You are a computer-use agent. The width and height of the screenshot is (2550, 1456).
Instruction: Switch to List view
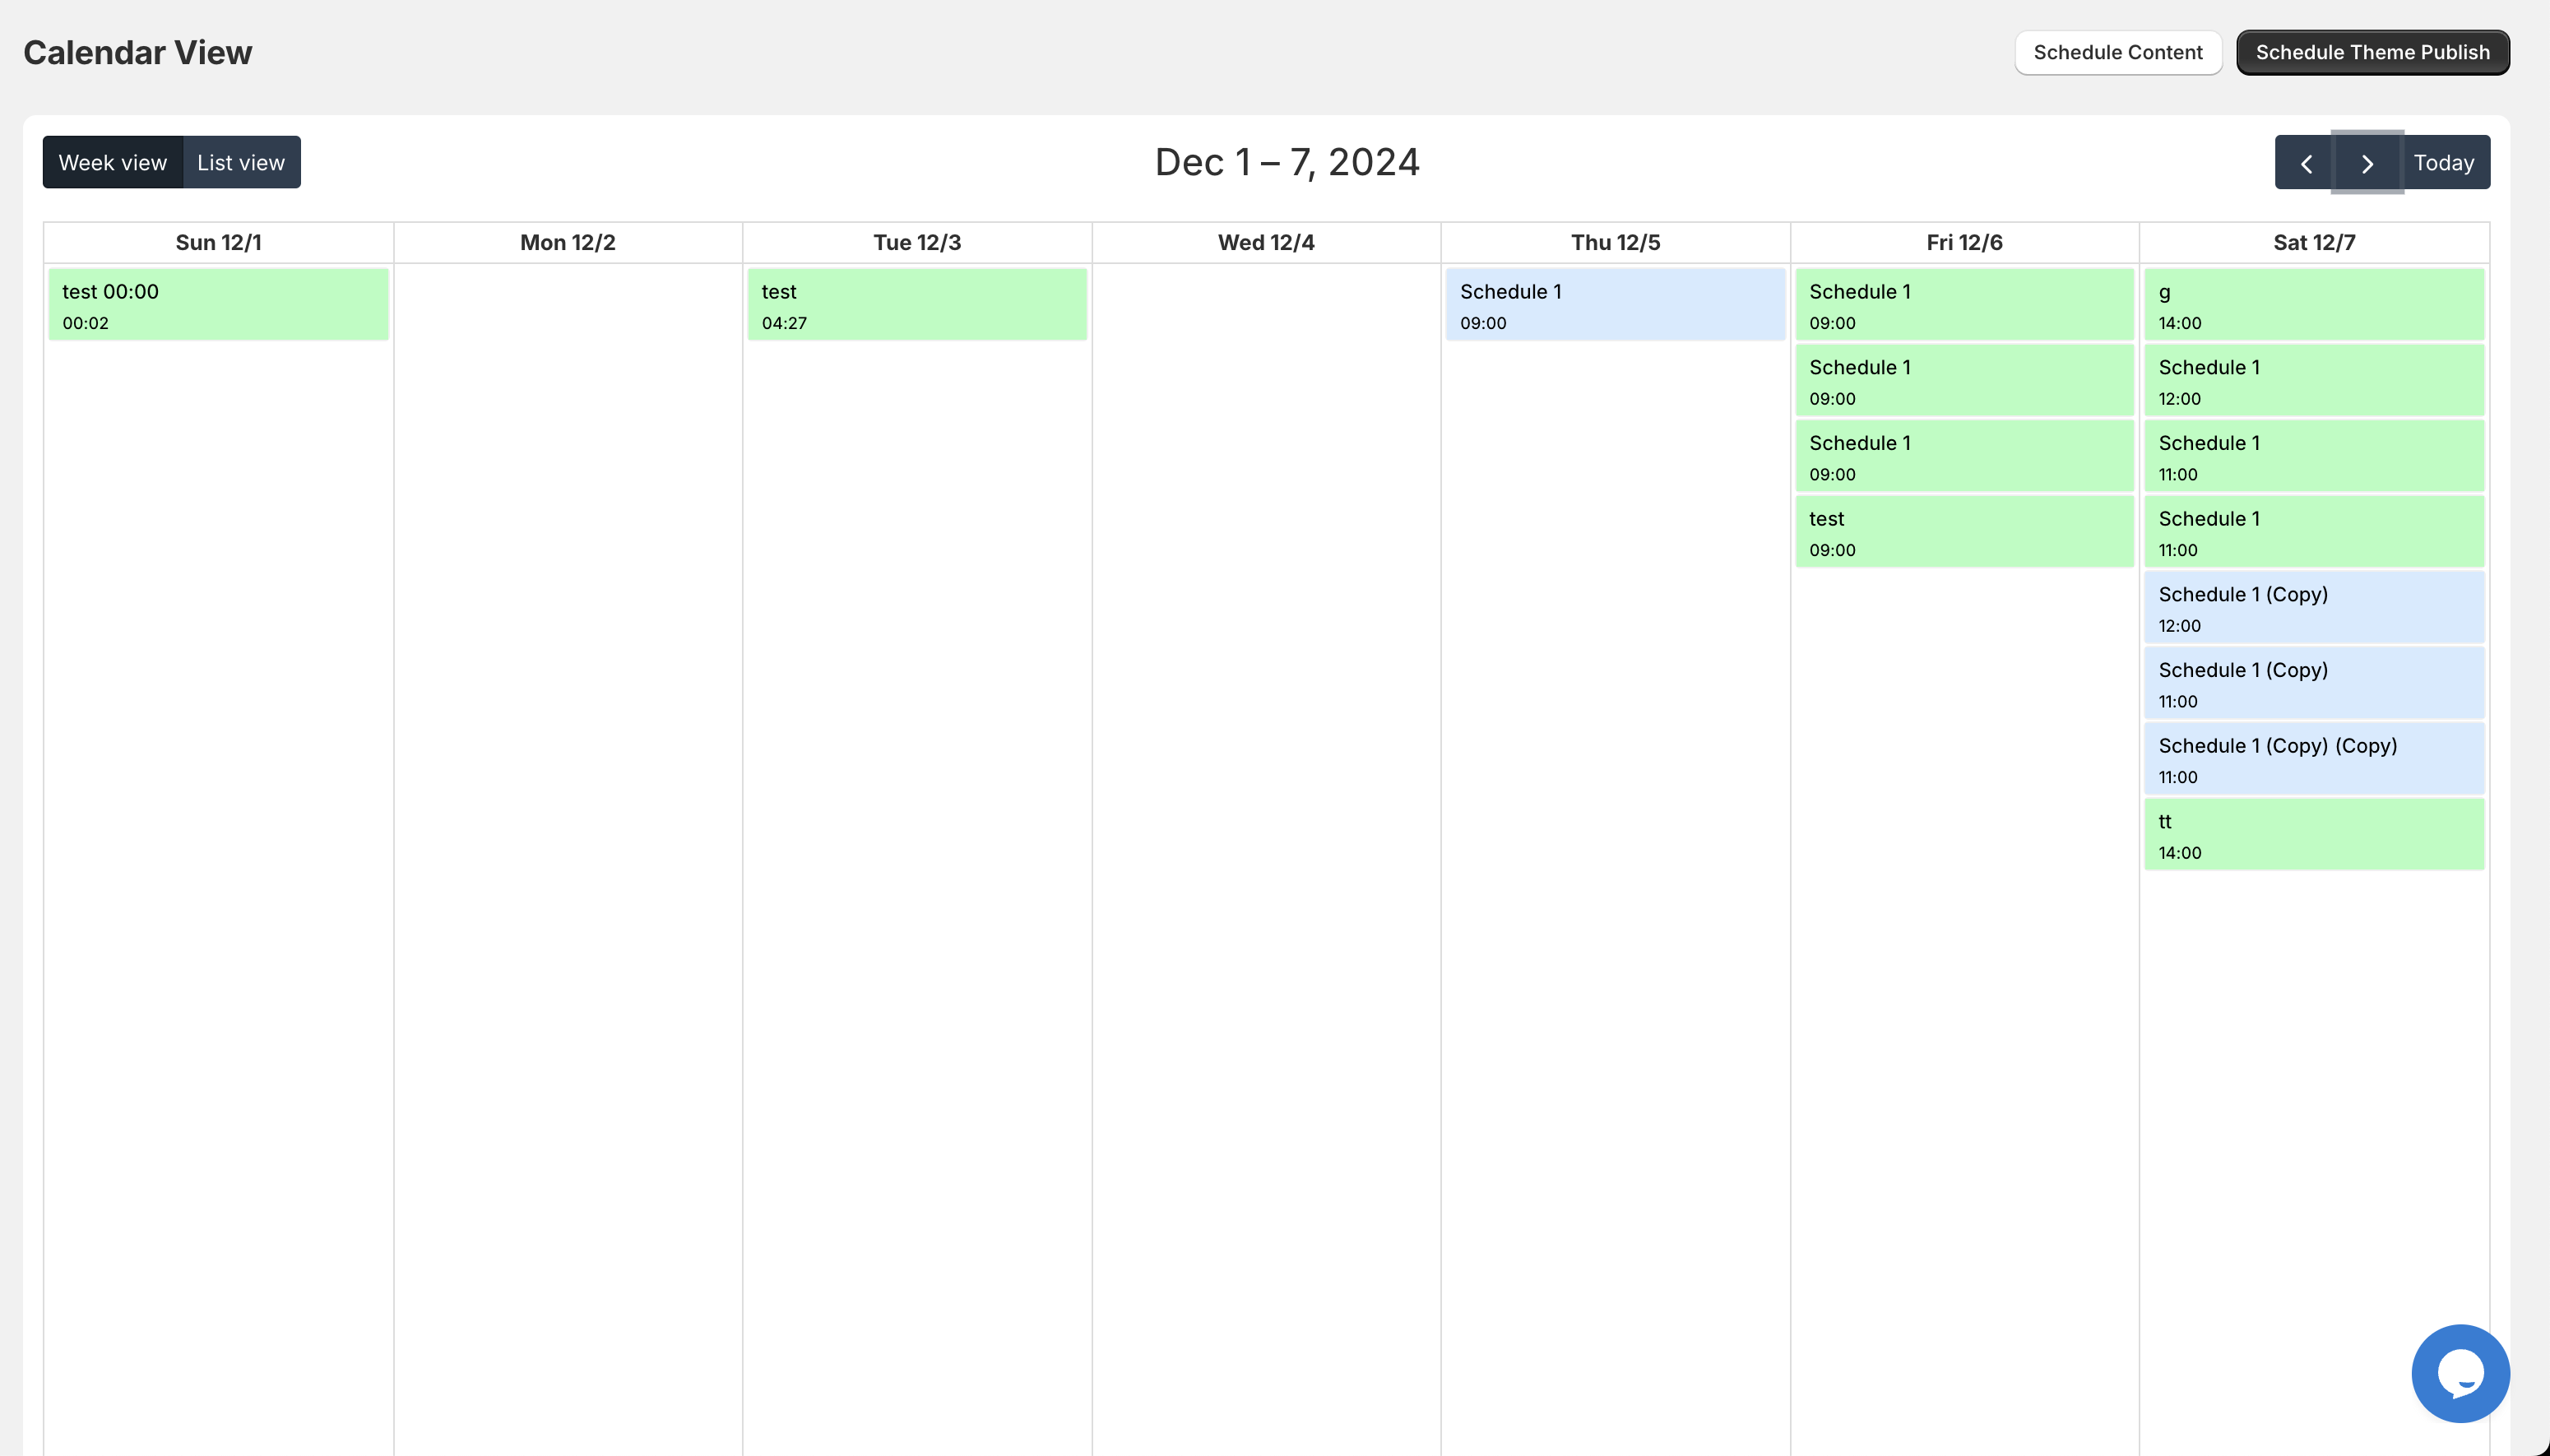240,162
